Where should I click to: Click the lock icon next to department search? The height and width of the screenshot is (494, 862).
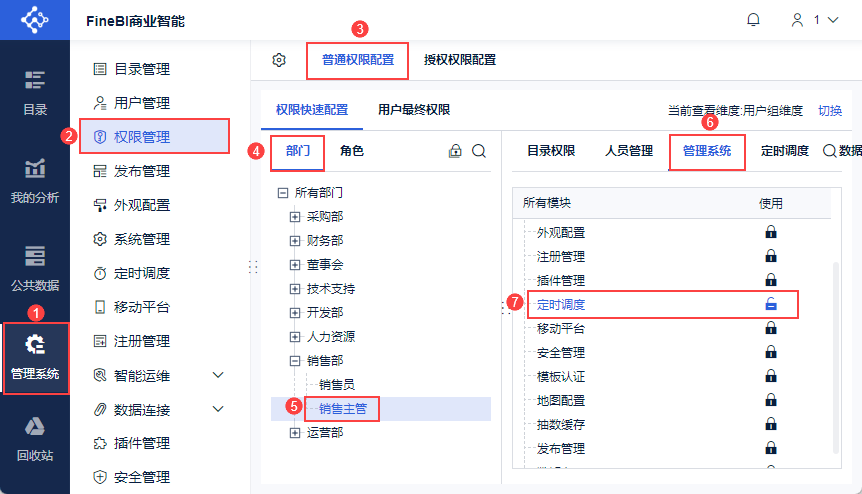tap(455, 151)
